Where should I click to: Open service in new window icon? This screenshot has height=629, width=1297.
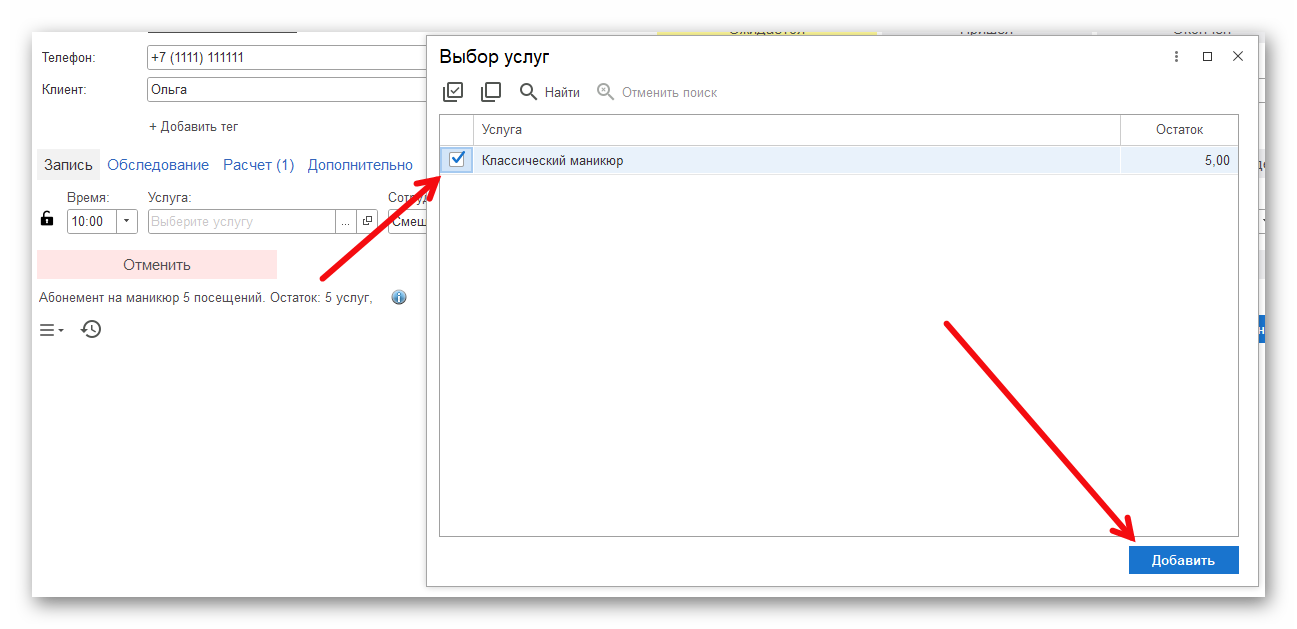click(367, 221)
